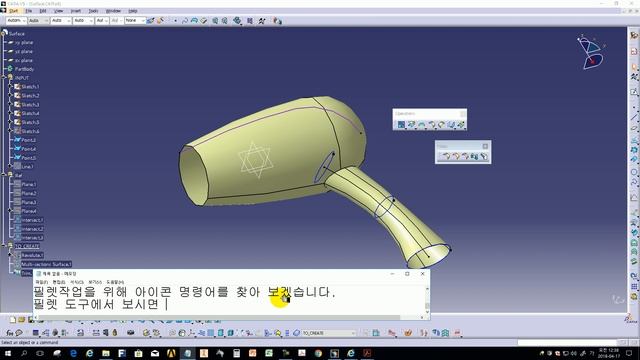
Task: Open Google Chrome from the taskbar
Action: 318,353
